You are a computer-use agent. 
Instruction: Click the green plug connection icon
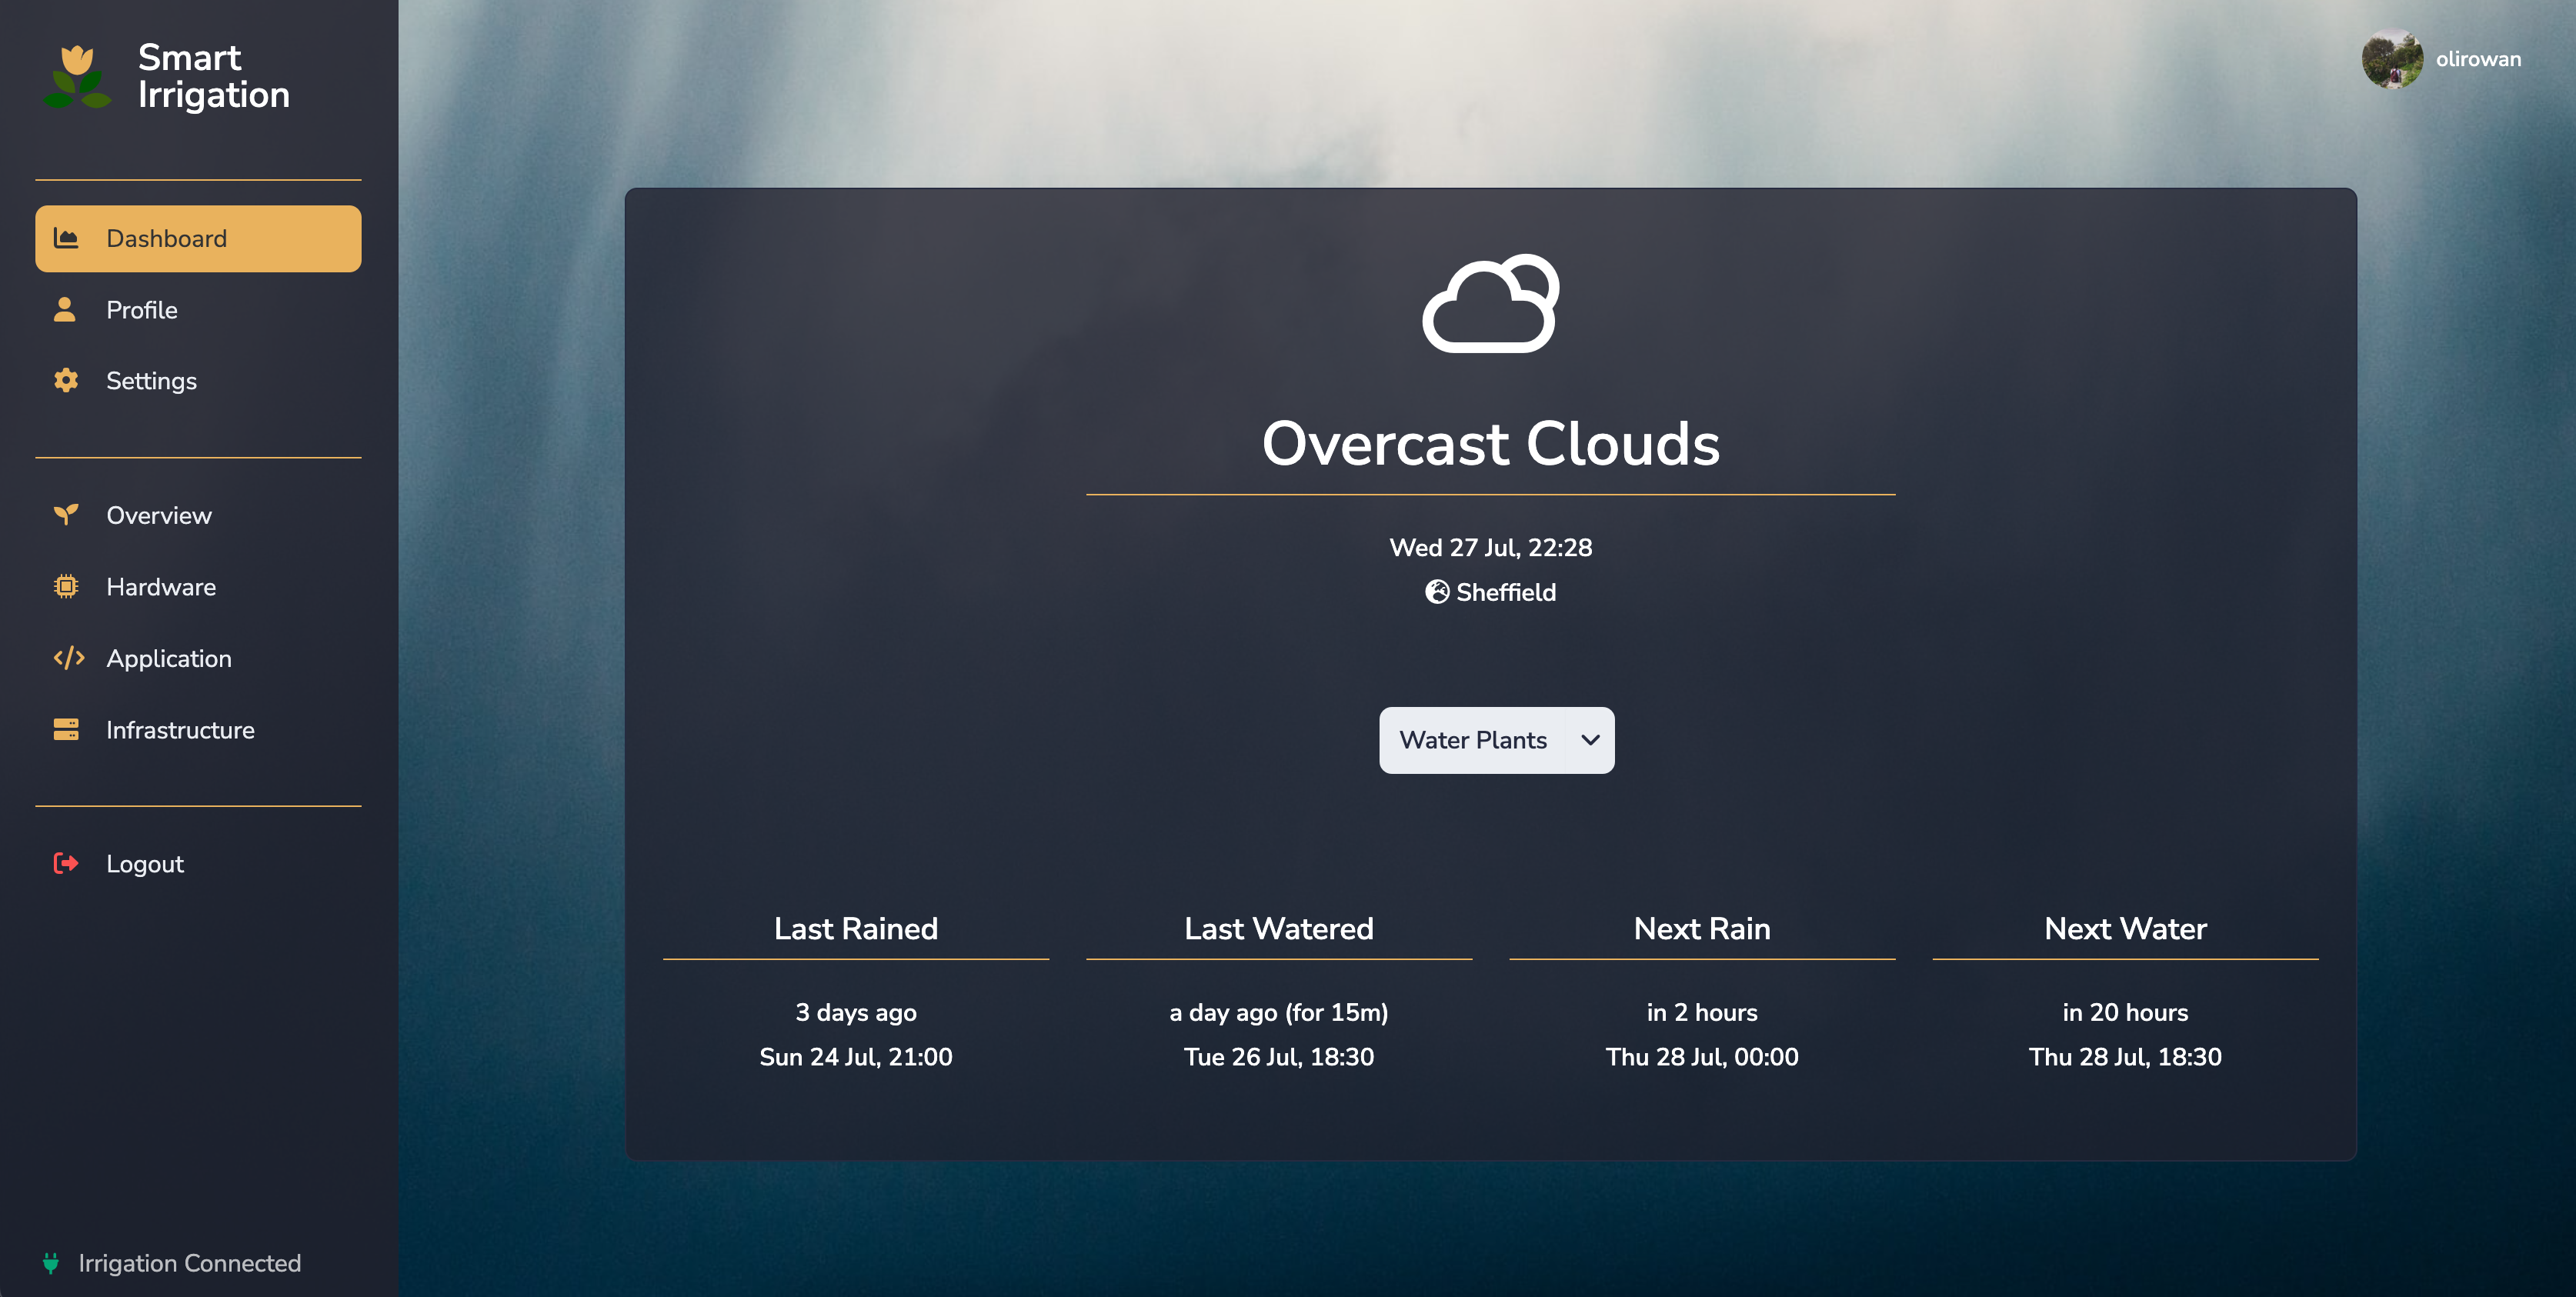(51, 1263)
